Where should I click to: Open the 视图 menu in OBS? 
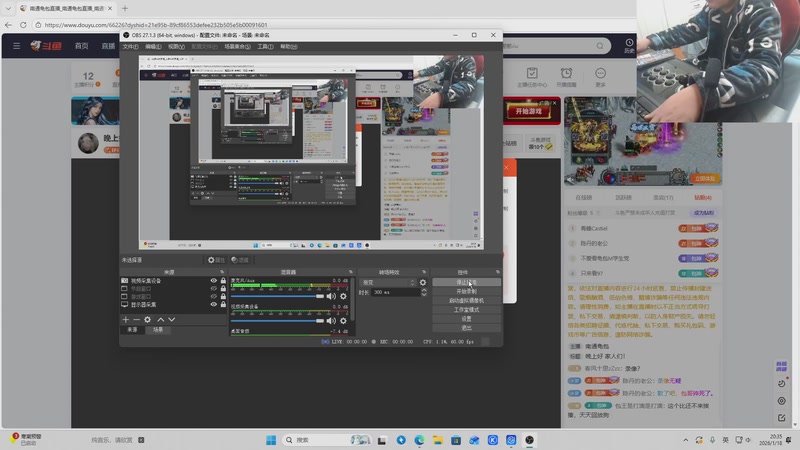pyautogui.click(x=177, y=46)
